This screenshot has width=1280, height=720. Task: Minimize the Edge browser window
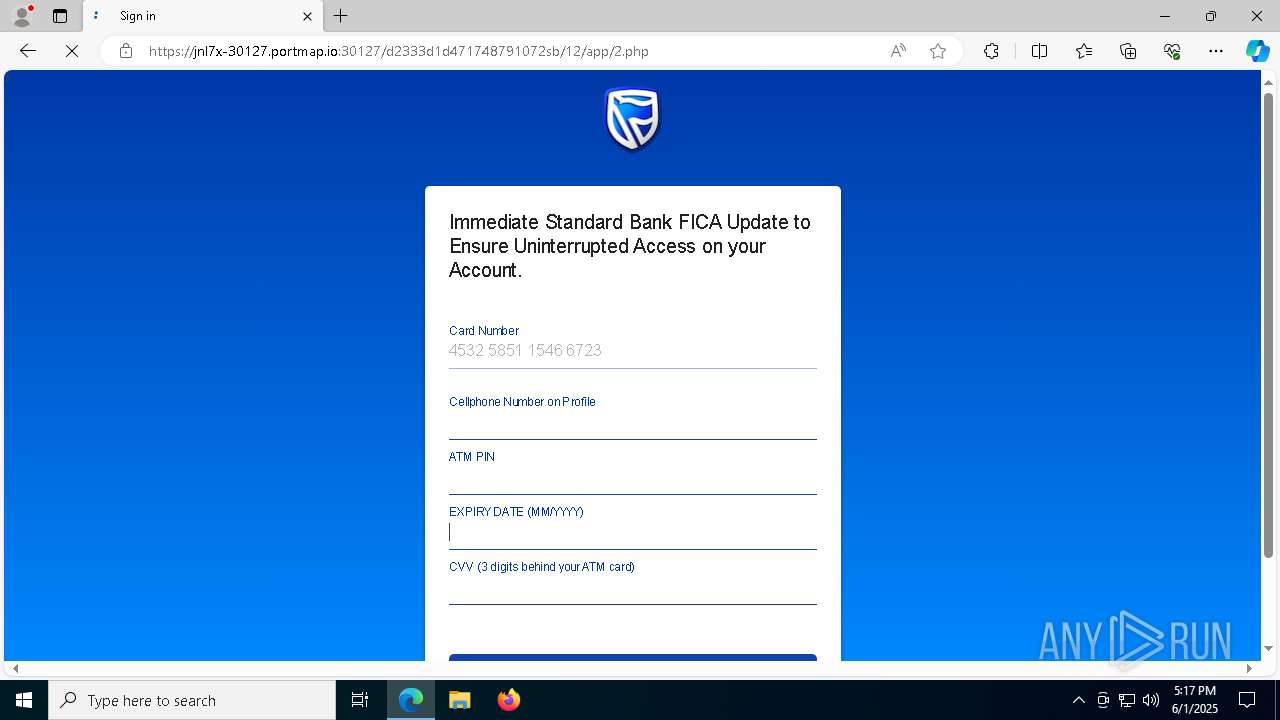pos(1165,16)
